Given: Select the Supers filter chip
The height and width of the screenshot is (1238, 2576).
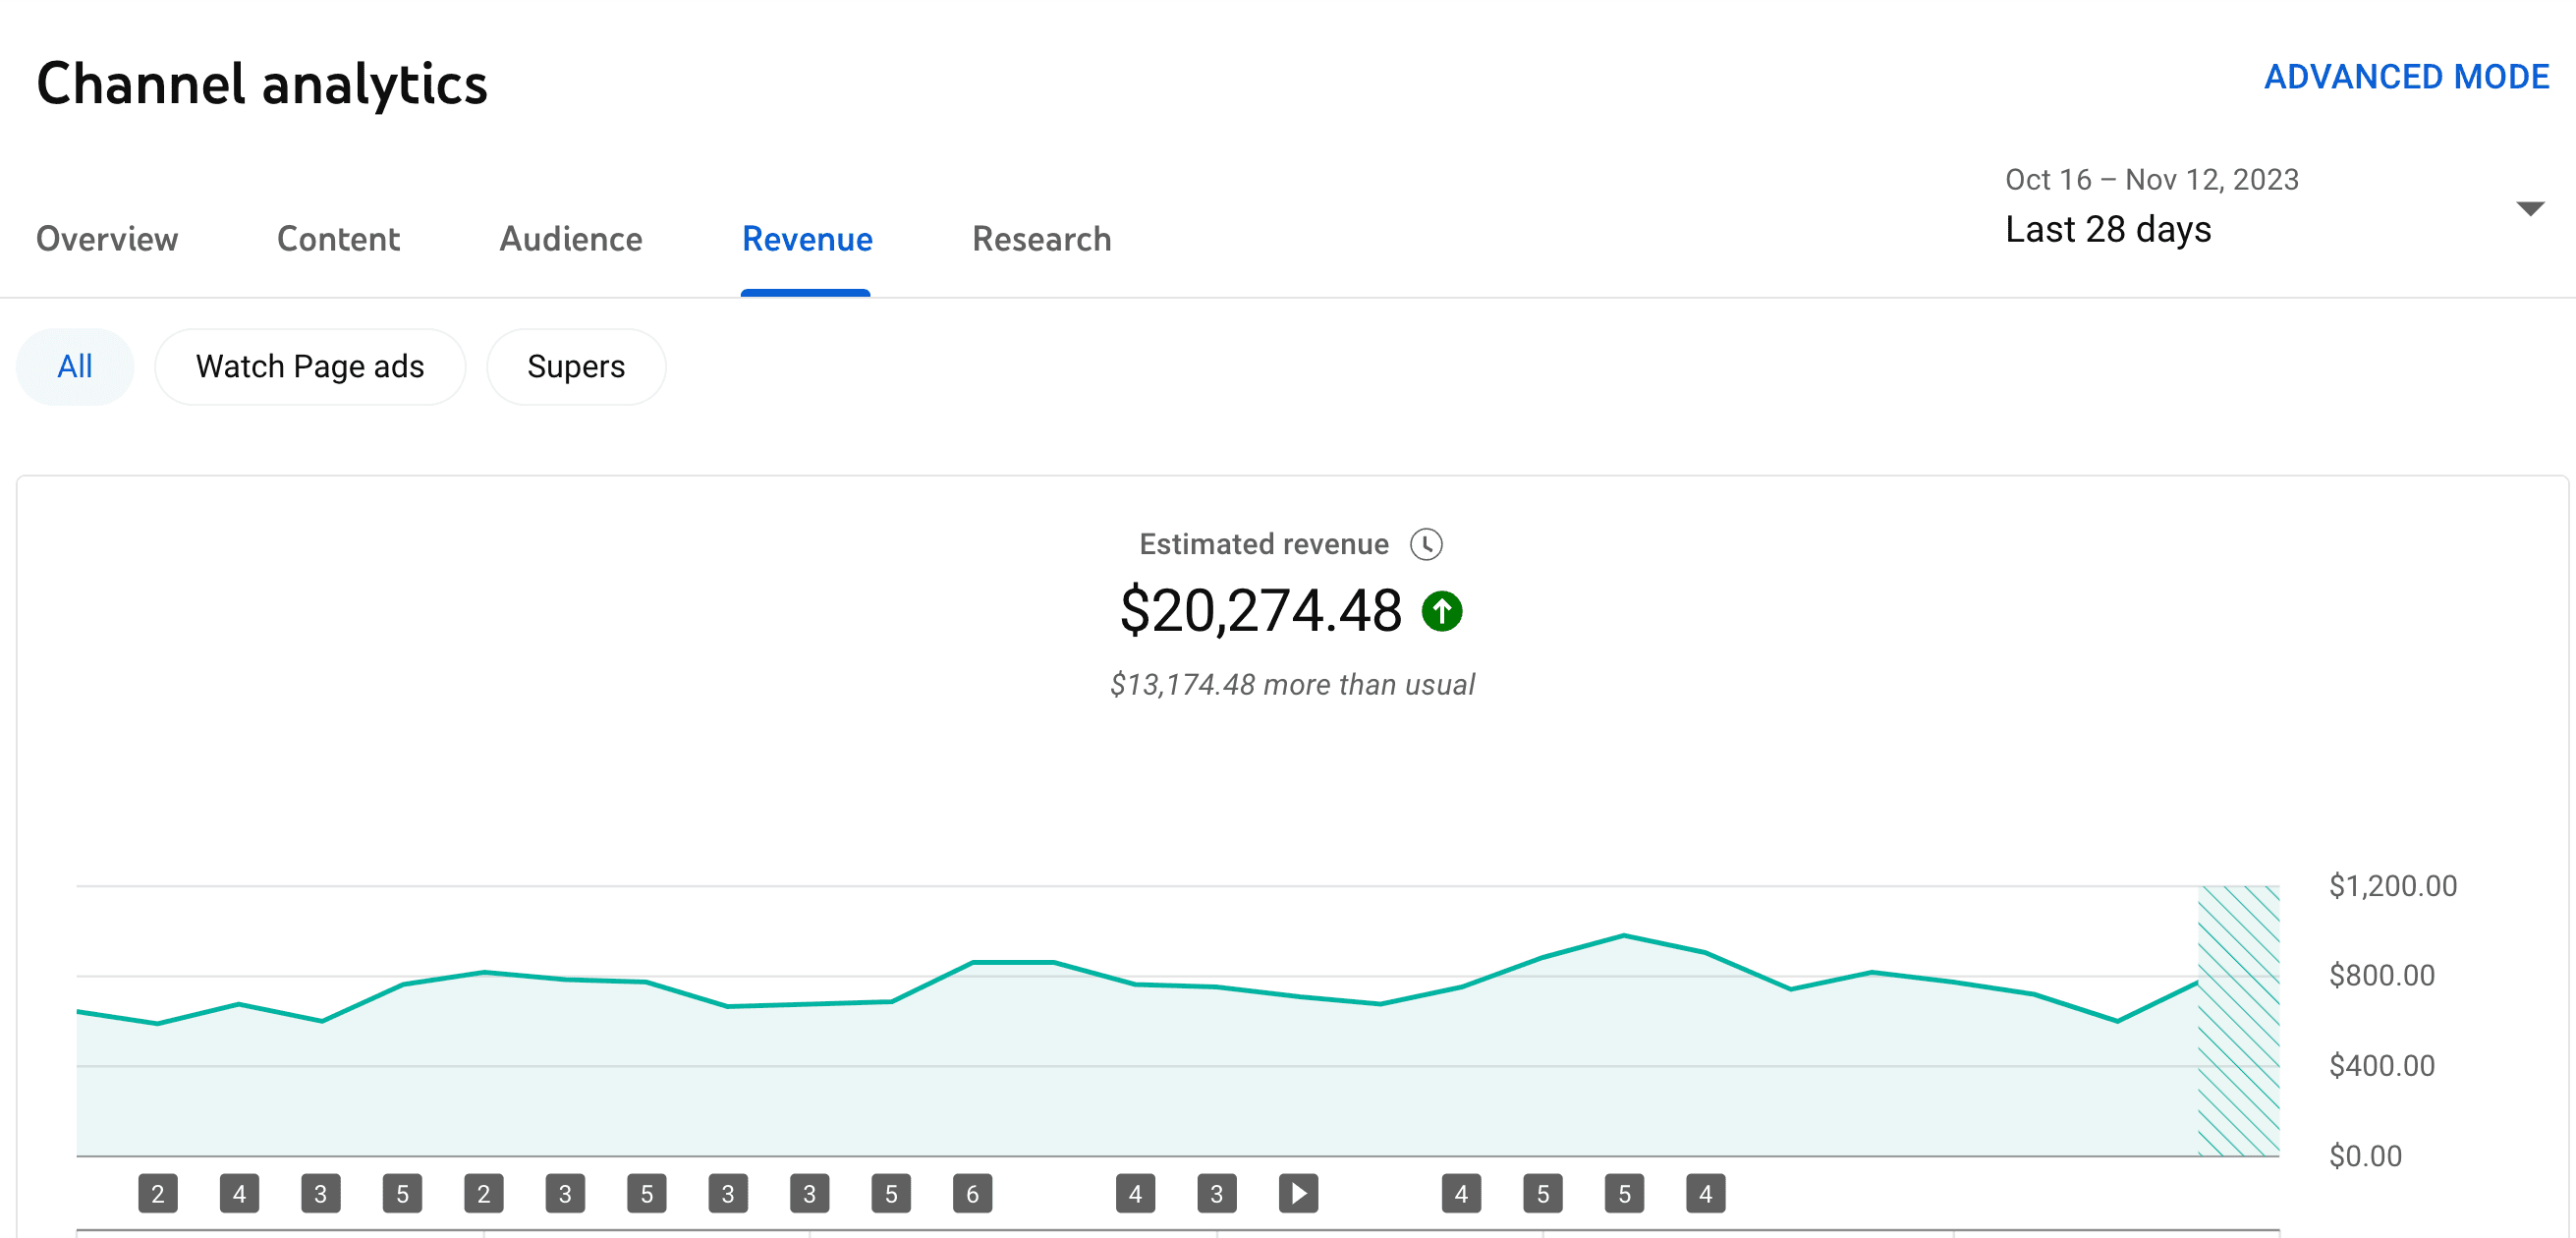Looking at the screenshot, I should (576, 367).
